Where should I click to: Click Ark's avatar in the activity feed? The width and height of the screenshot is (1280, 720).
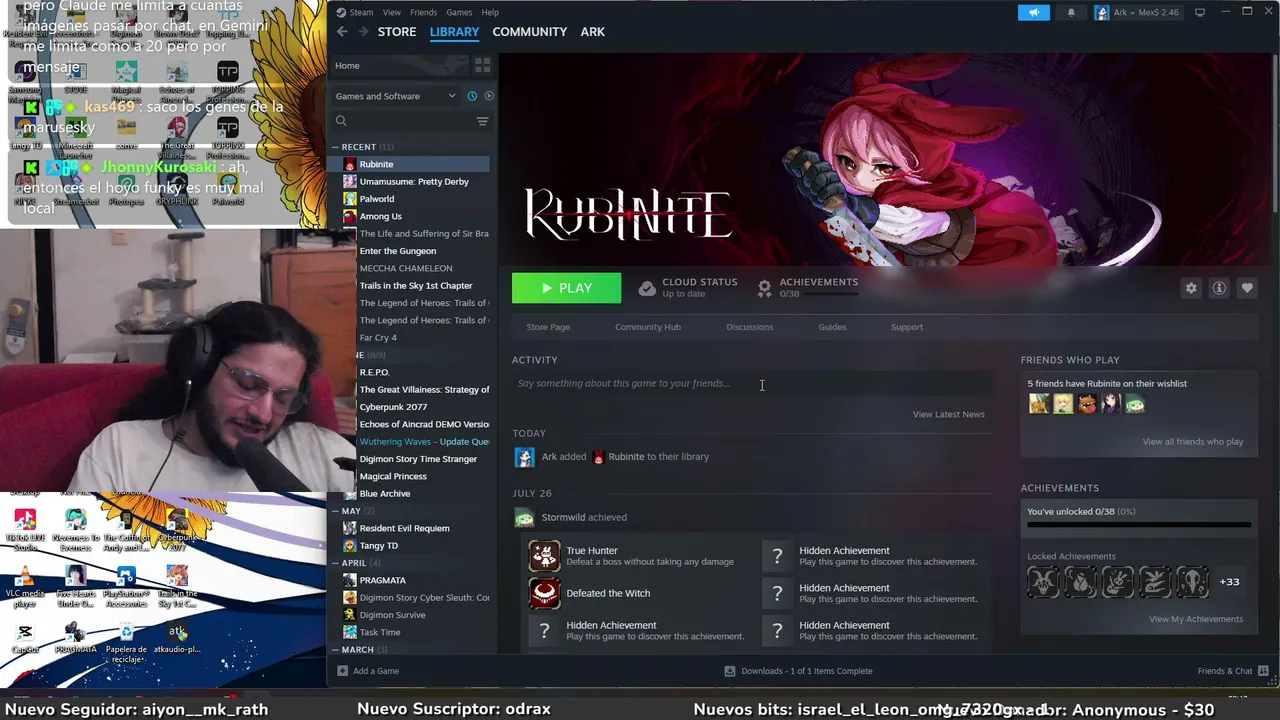(x=524, y=457)
